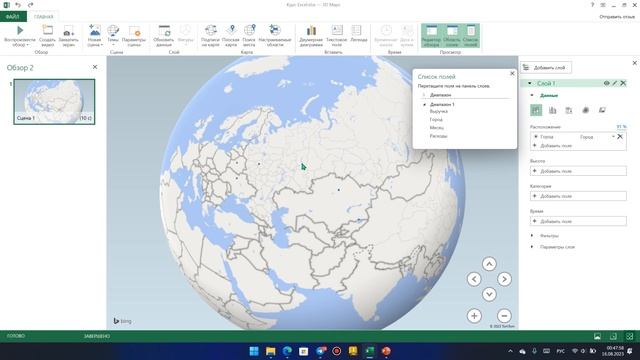
Task: Remove the Город location field
Action: [x=620, y=137]
